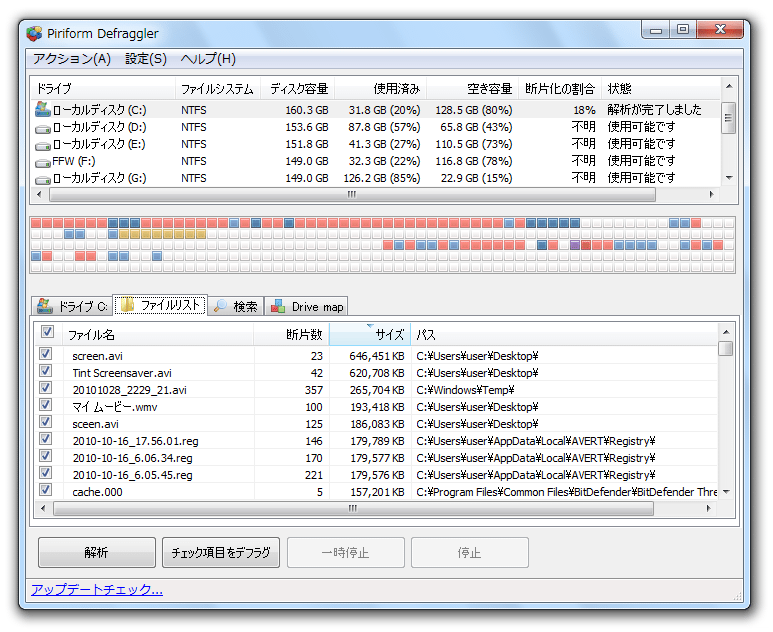773x632 pixels.
Task: Click the BitDefender path of cache.000
Action: pos(567,492)
